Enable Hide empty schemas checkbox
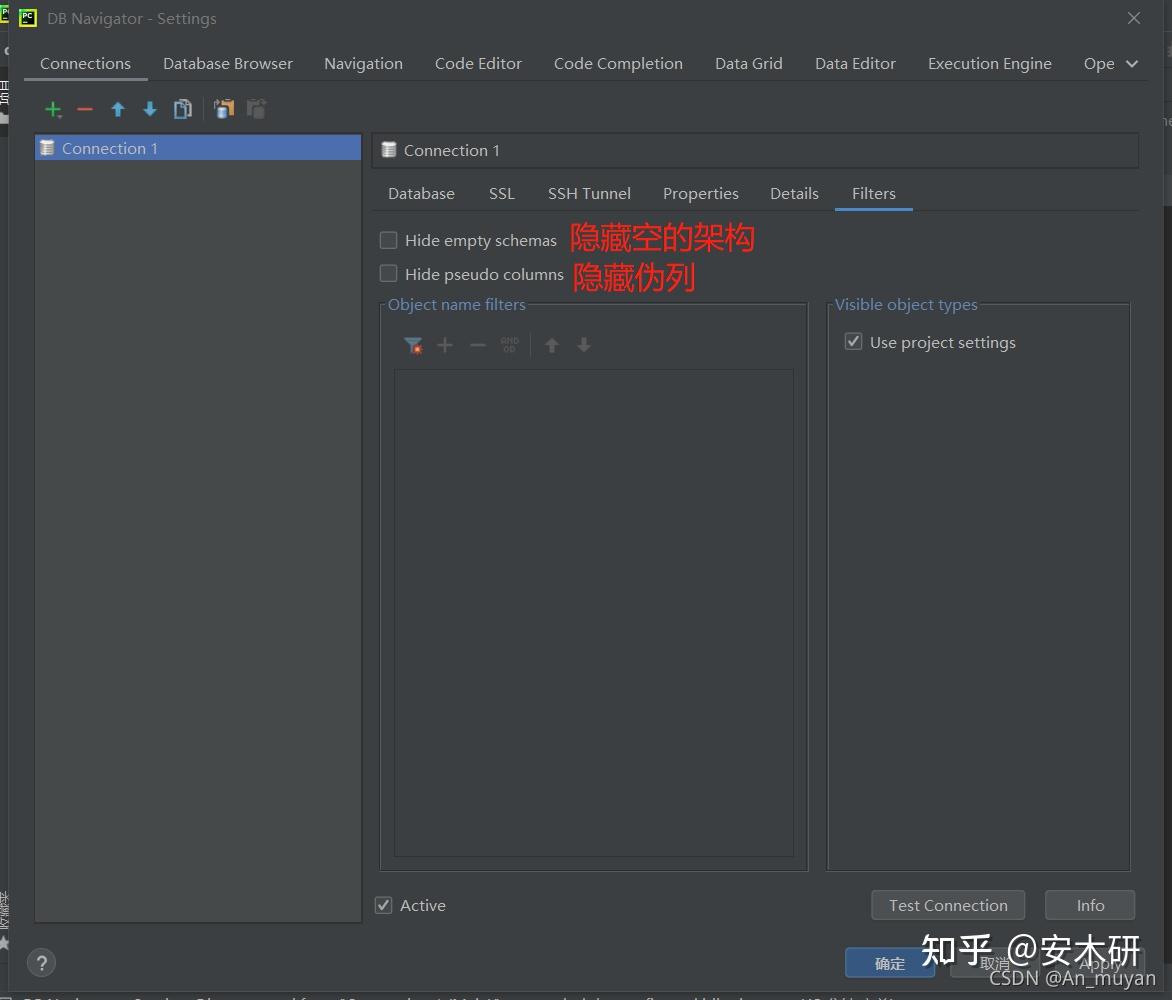This screenshot has width=1172, height=1000. coord(389,240)
